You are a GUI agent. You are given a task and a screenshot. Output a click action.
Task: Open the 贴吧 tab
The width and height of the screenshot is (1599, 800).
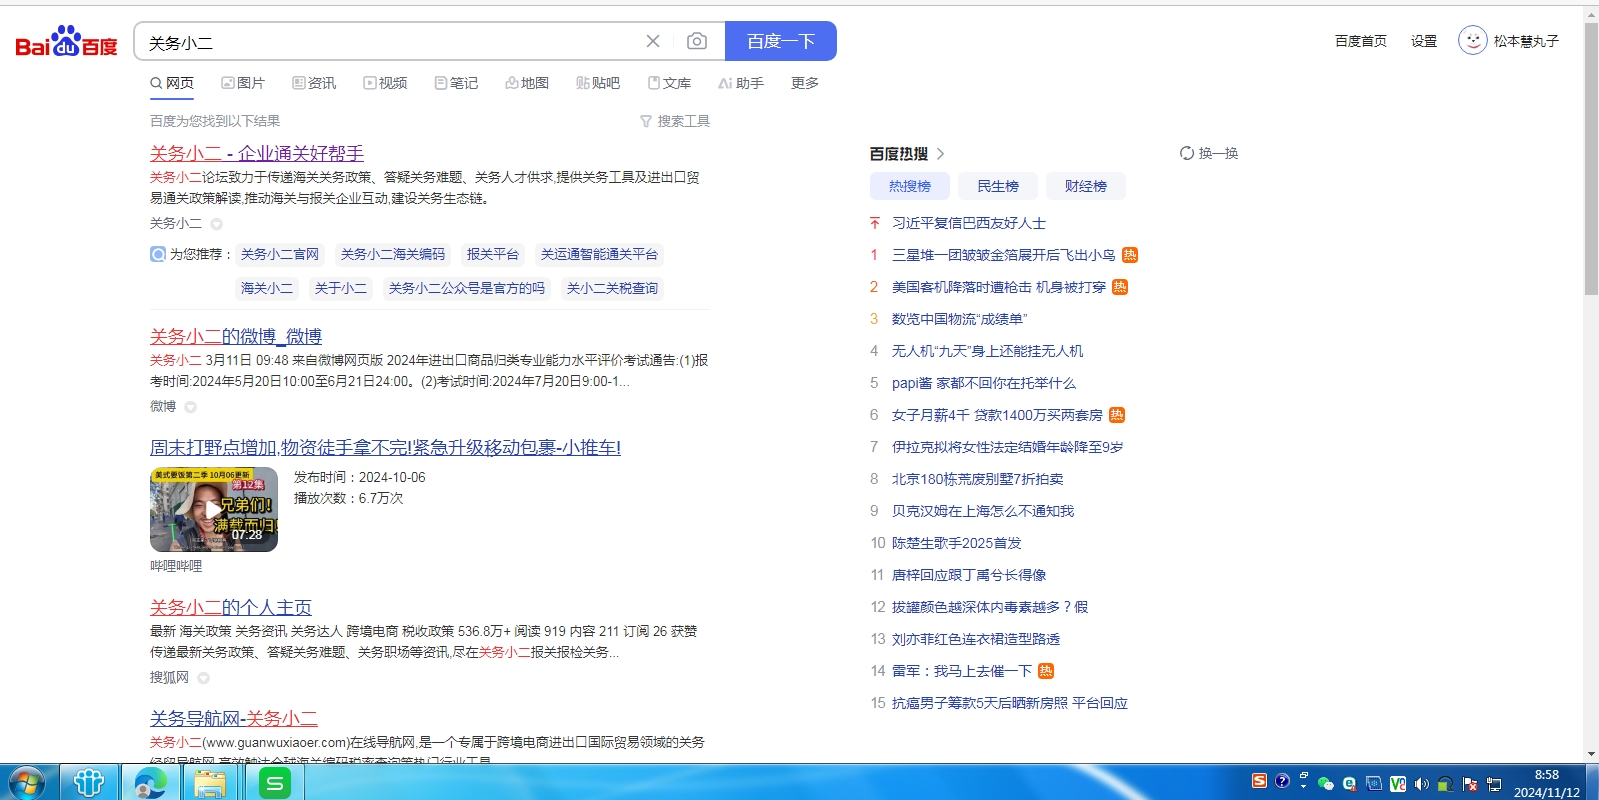click(598, 83)
